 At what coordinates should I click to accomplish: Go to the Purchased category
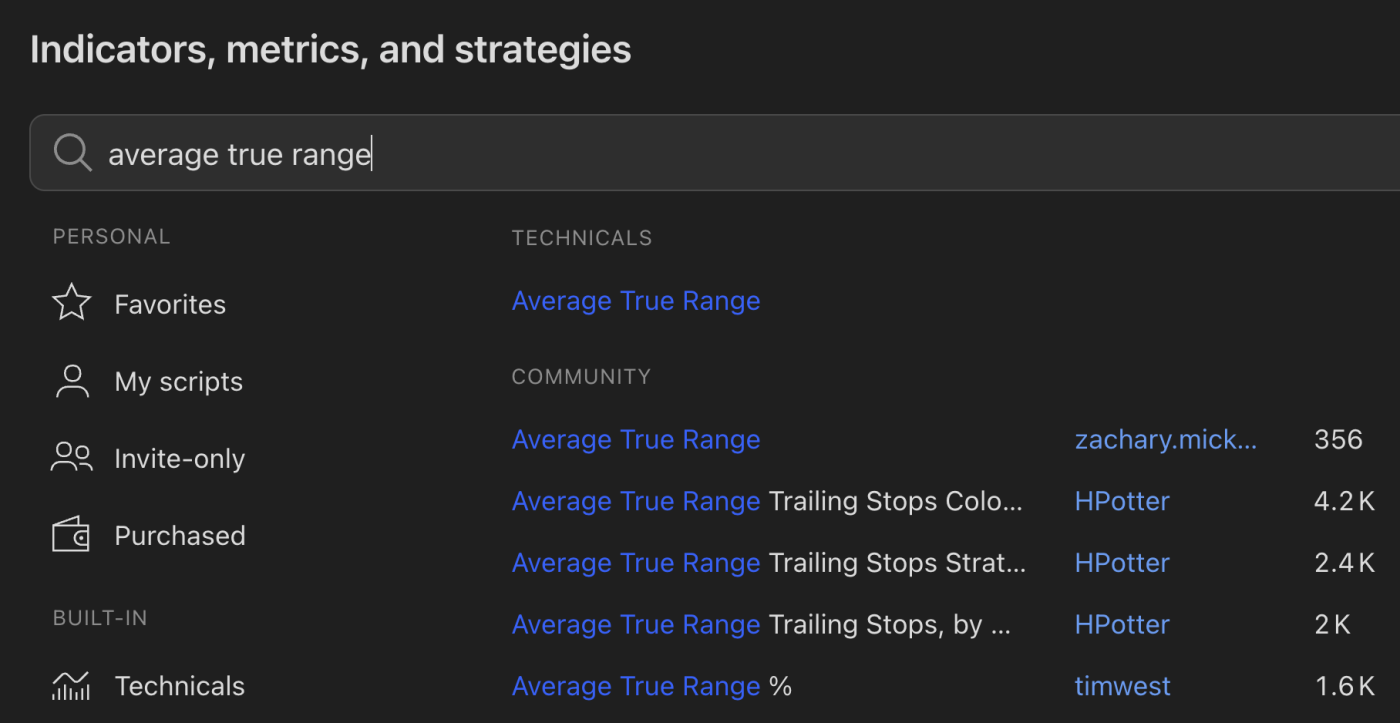click(x=179, y=536)
